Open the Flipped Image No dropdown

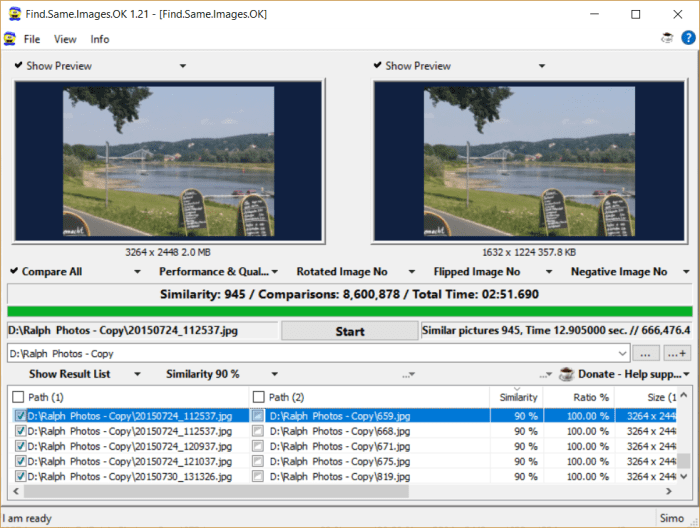click(482, 272)
